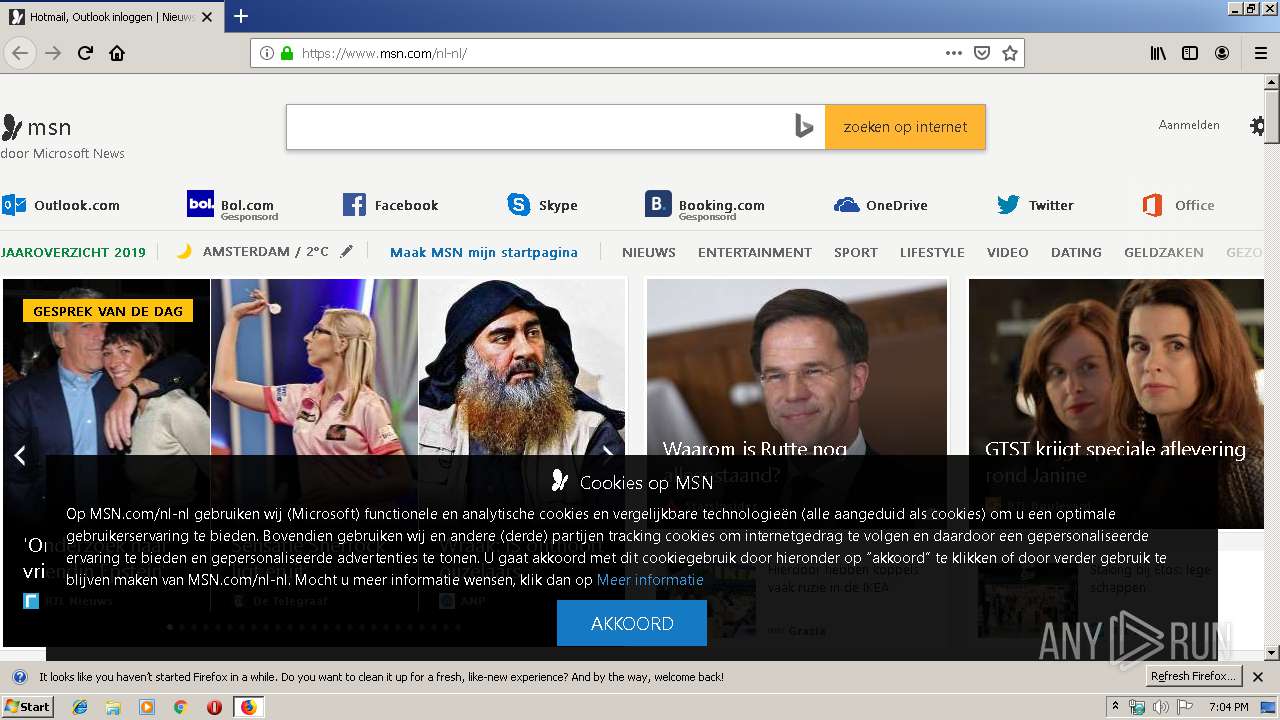Open Office shortcut
This screenshot has width=1280, height=720.
click(x=1178, y=205)
